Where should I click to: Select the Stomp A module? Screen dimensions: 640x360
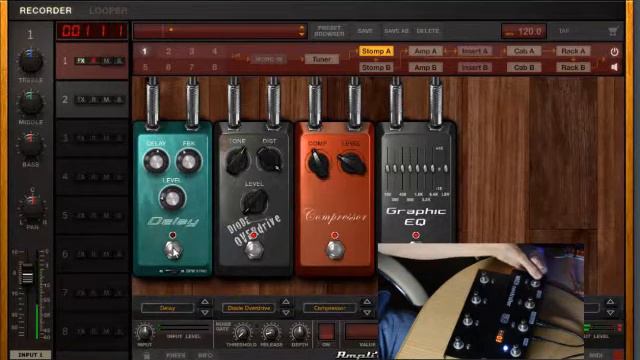tap(376, 51)
